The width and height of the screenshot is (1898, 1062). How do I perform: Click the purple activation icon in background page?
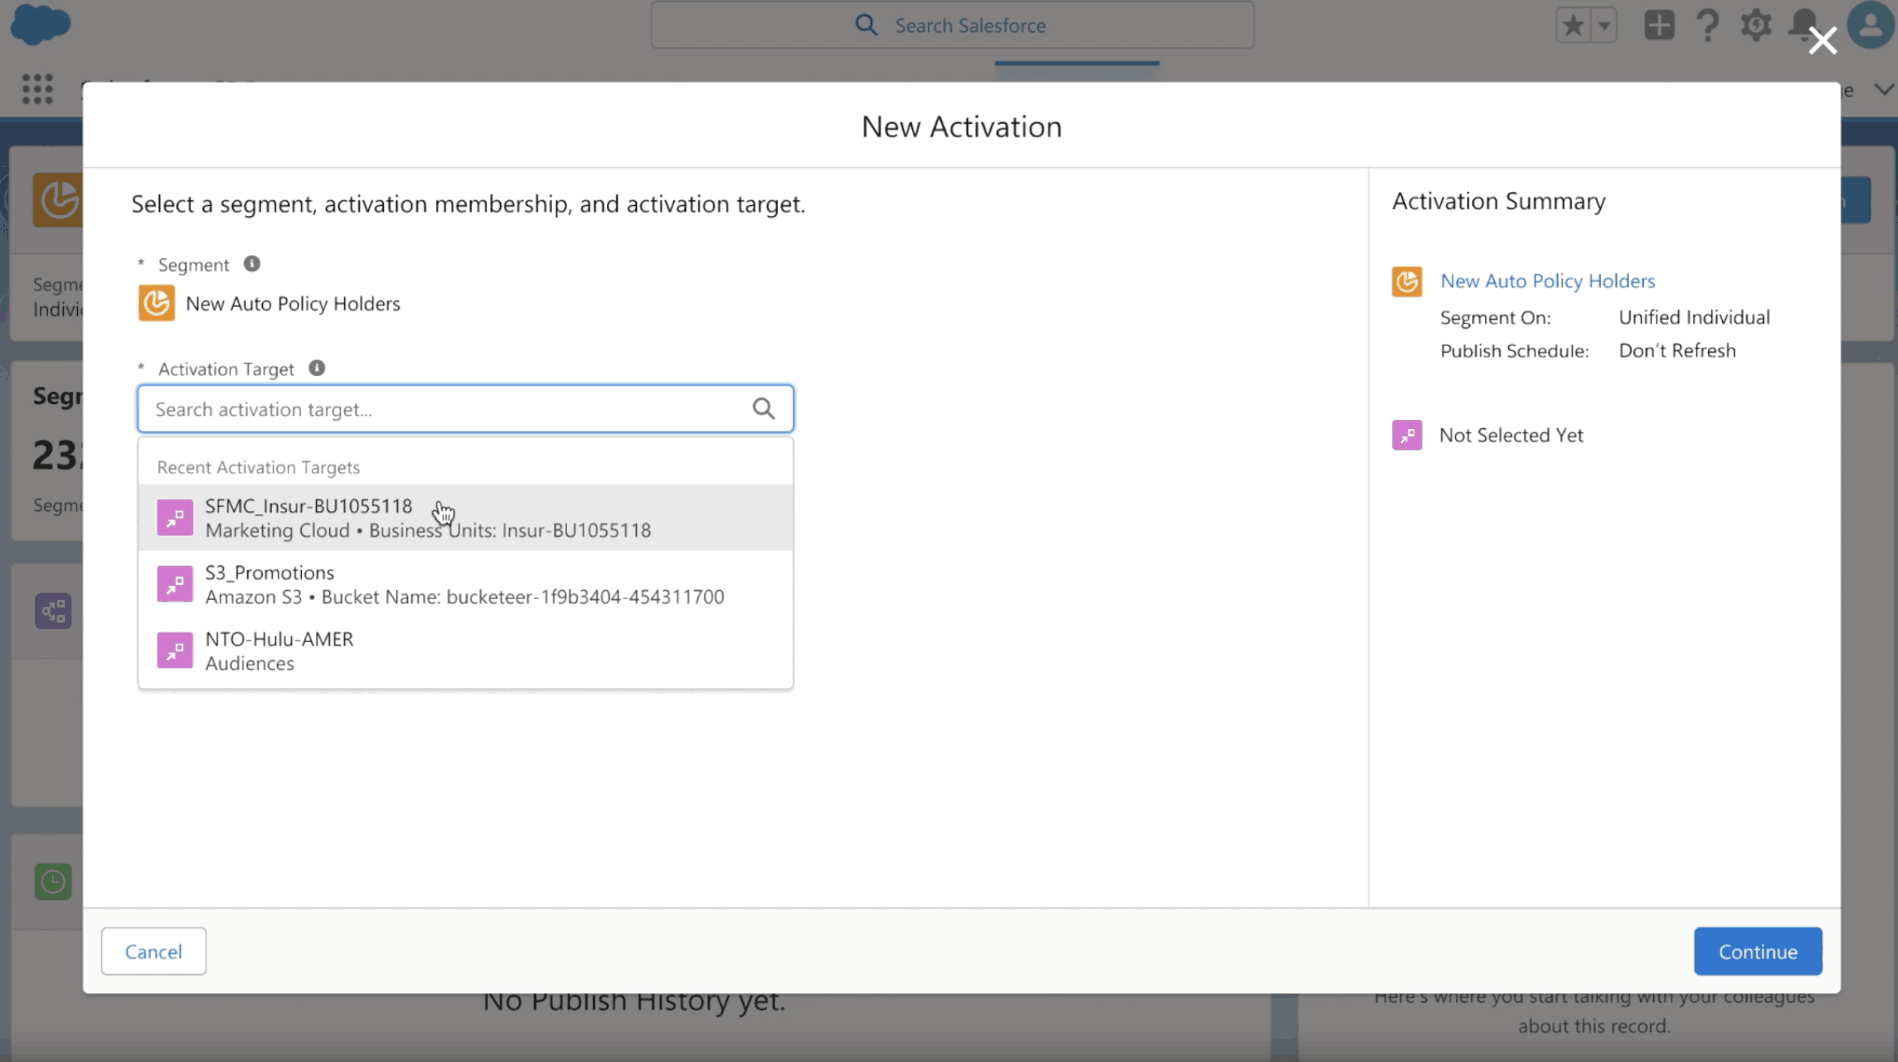[53, 611]
